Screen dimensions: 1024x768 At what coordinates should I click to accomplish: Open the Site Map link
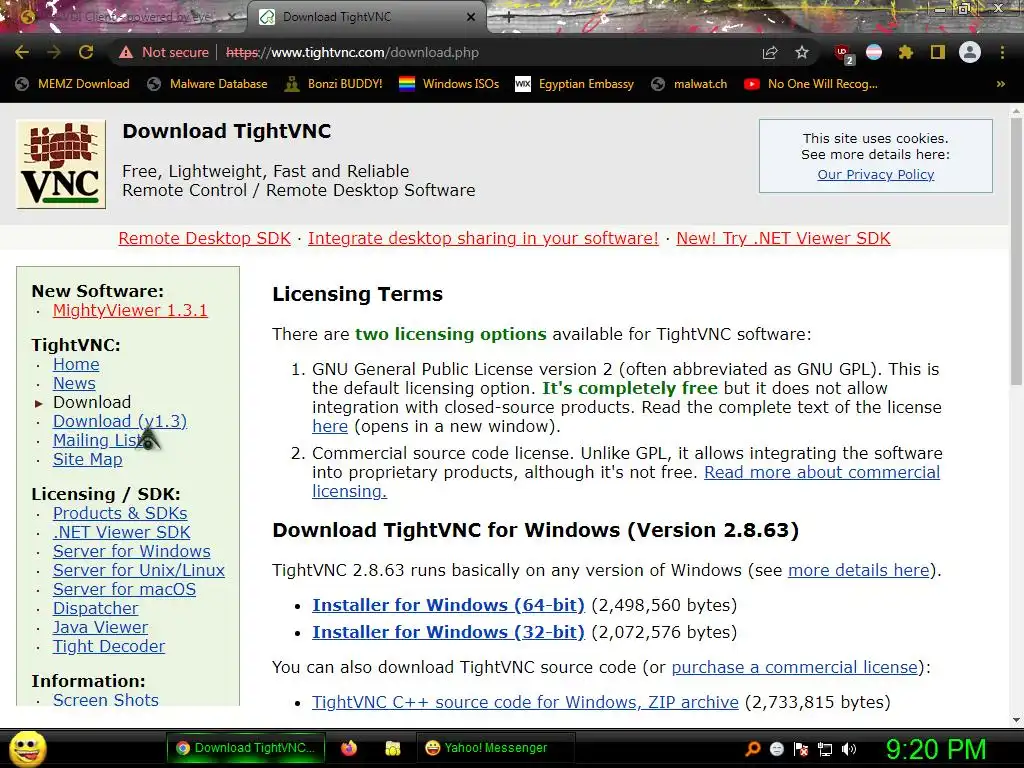pos(88,459)
